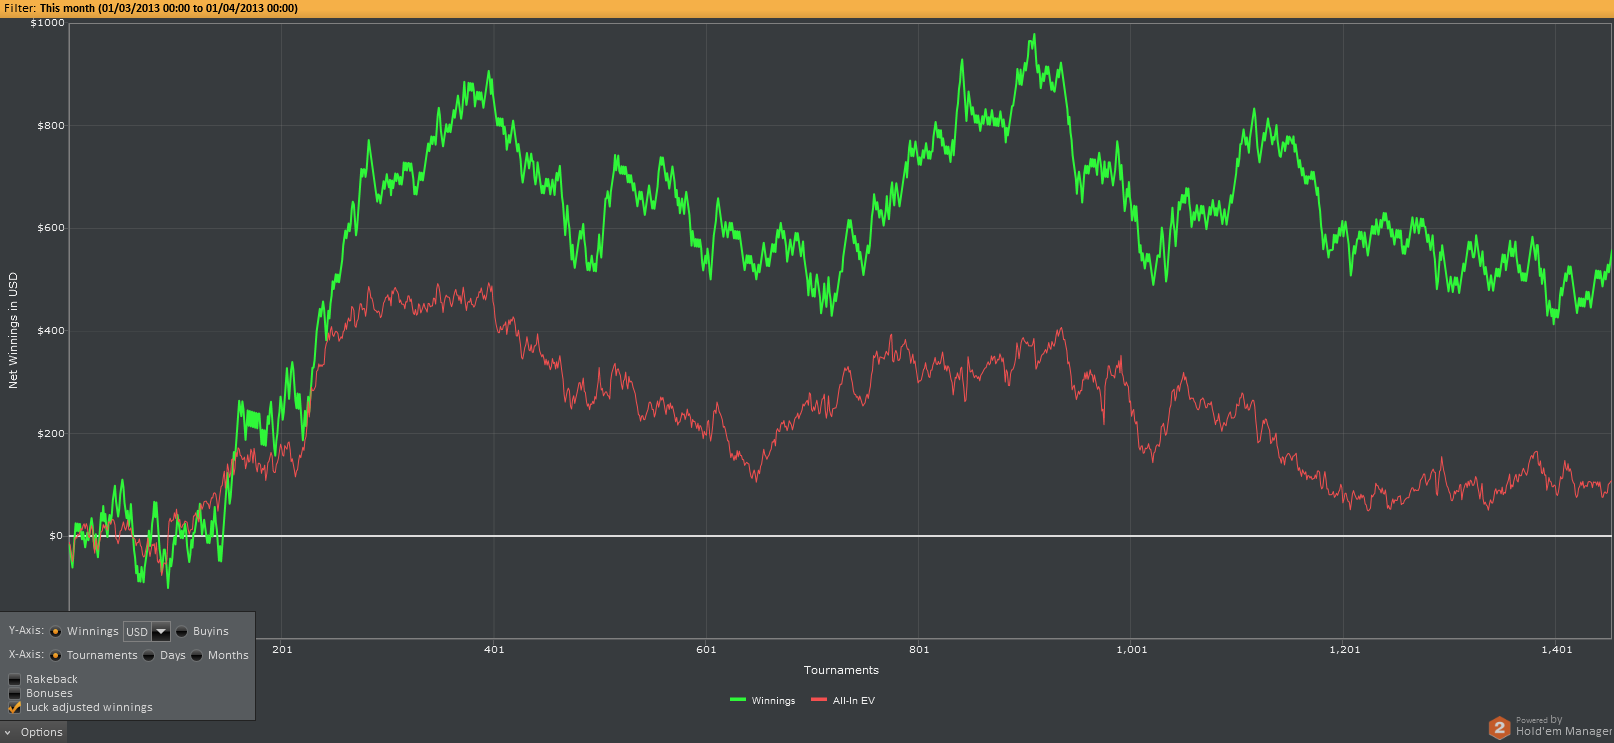
Task: Click the Powered by Hold'em Manager text
Action: [x=1562, y=727]
